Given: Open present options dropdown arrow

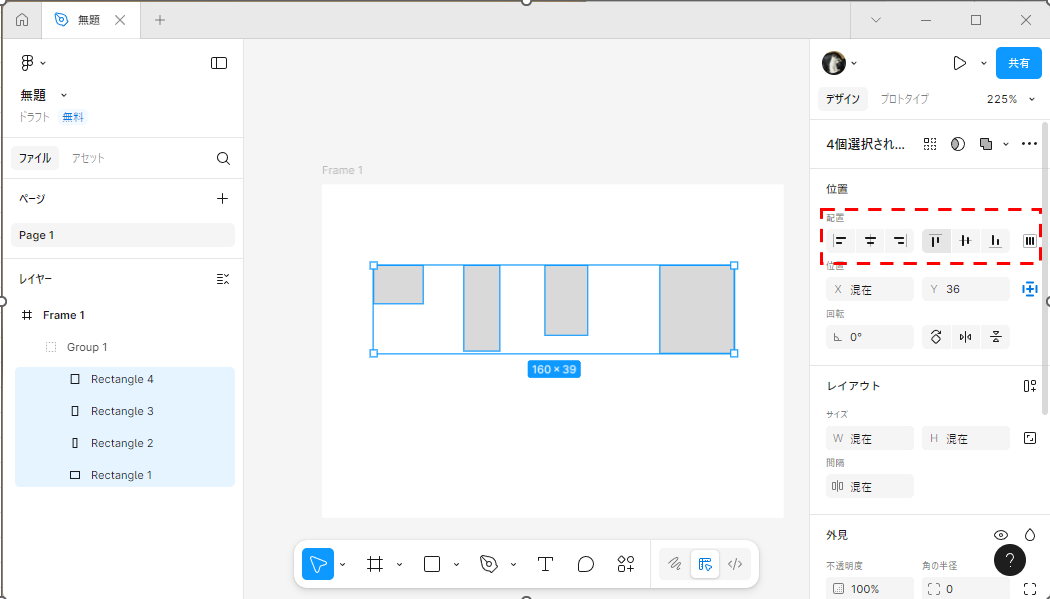Looking at the screenshot, I should [984, 64].
